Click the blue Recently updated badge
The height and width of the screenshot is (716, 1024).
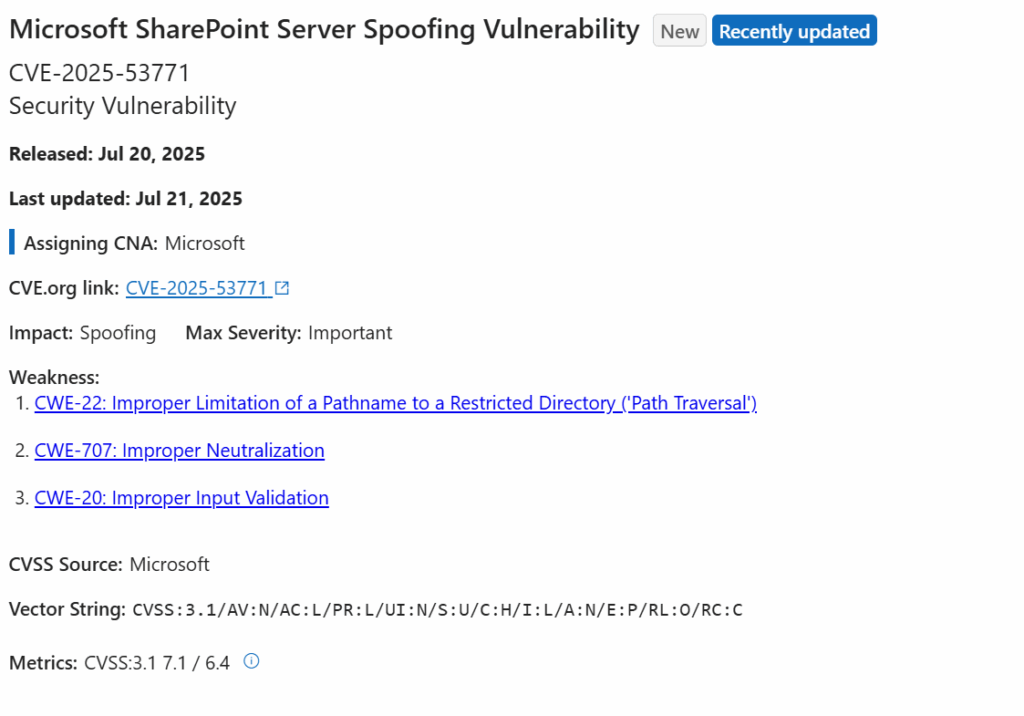[x=794, y=30]
